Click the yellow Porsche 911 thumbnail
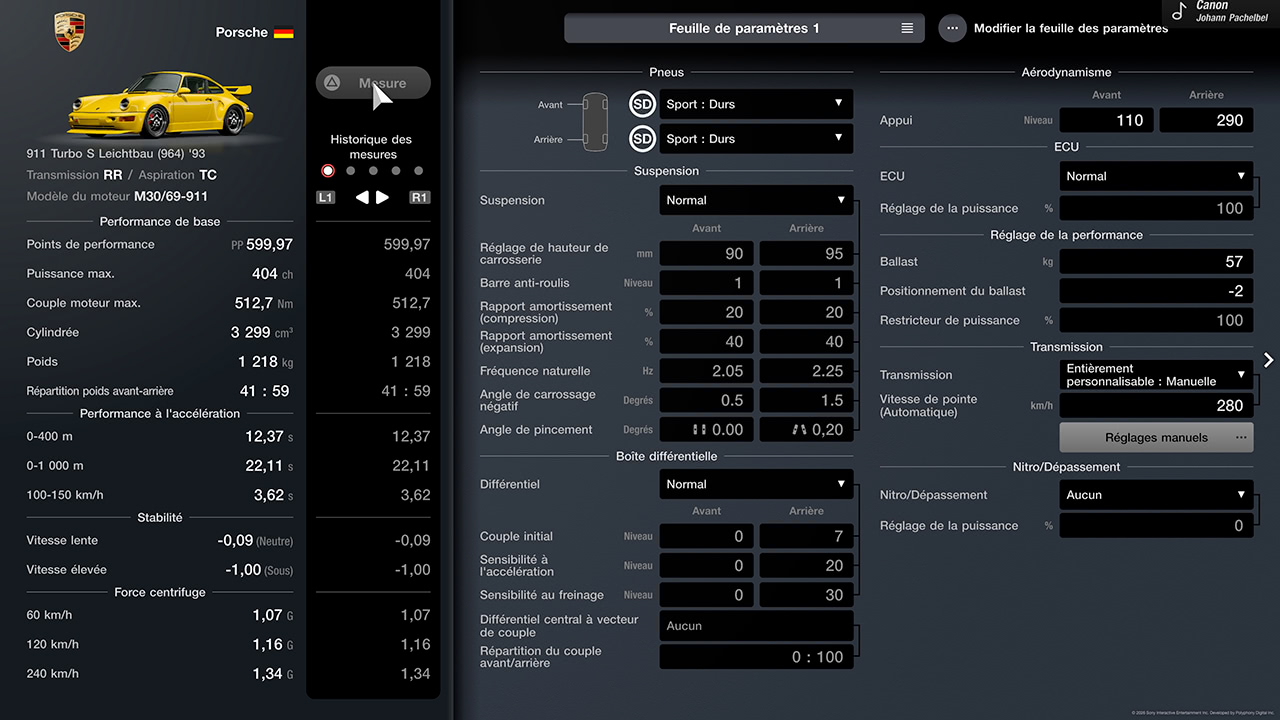This screenshot has width=1280, height=720. [x=160, y=103]
